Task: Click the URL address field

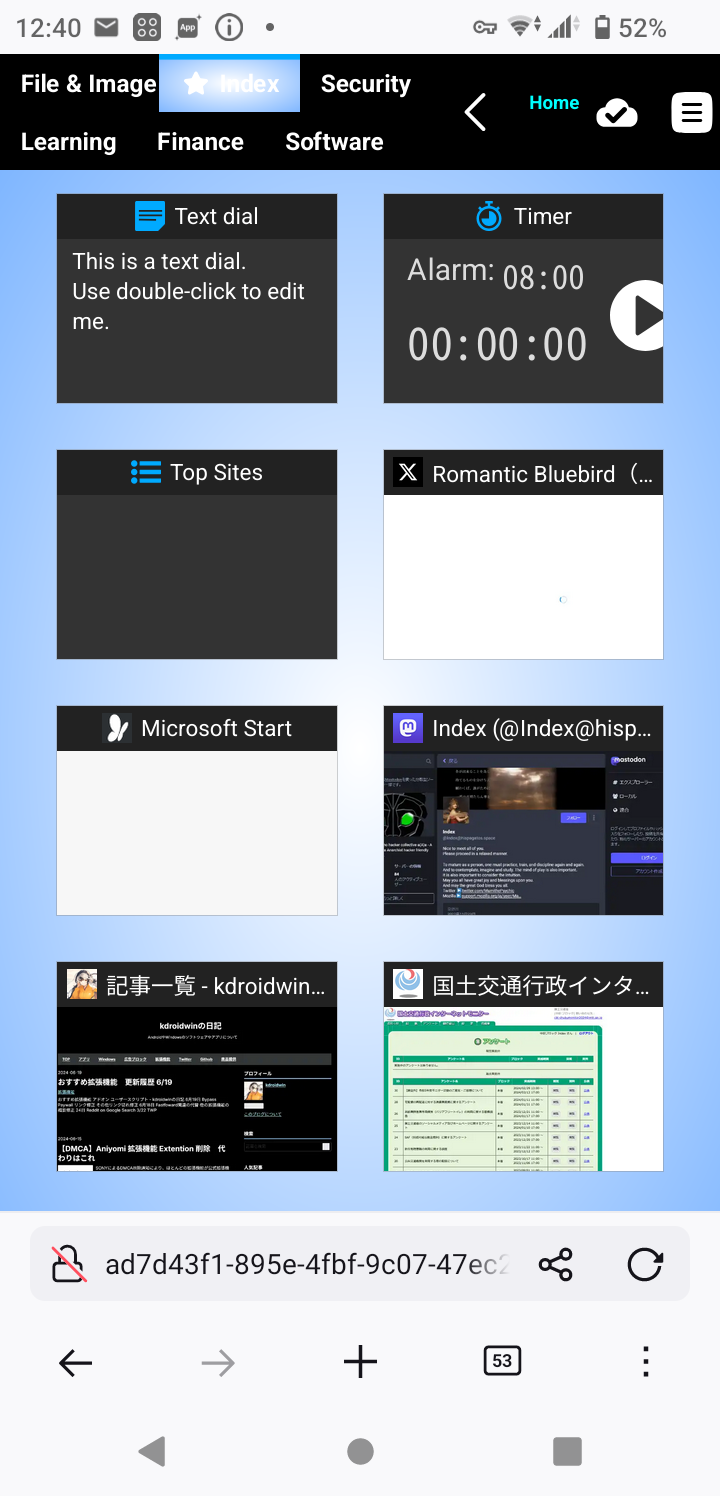Action: 308,1265
